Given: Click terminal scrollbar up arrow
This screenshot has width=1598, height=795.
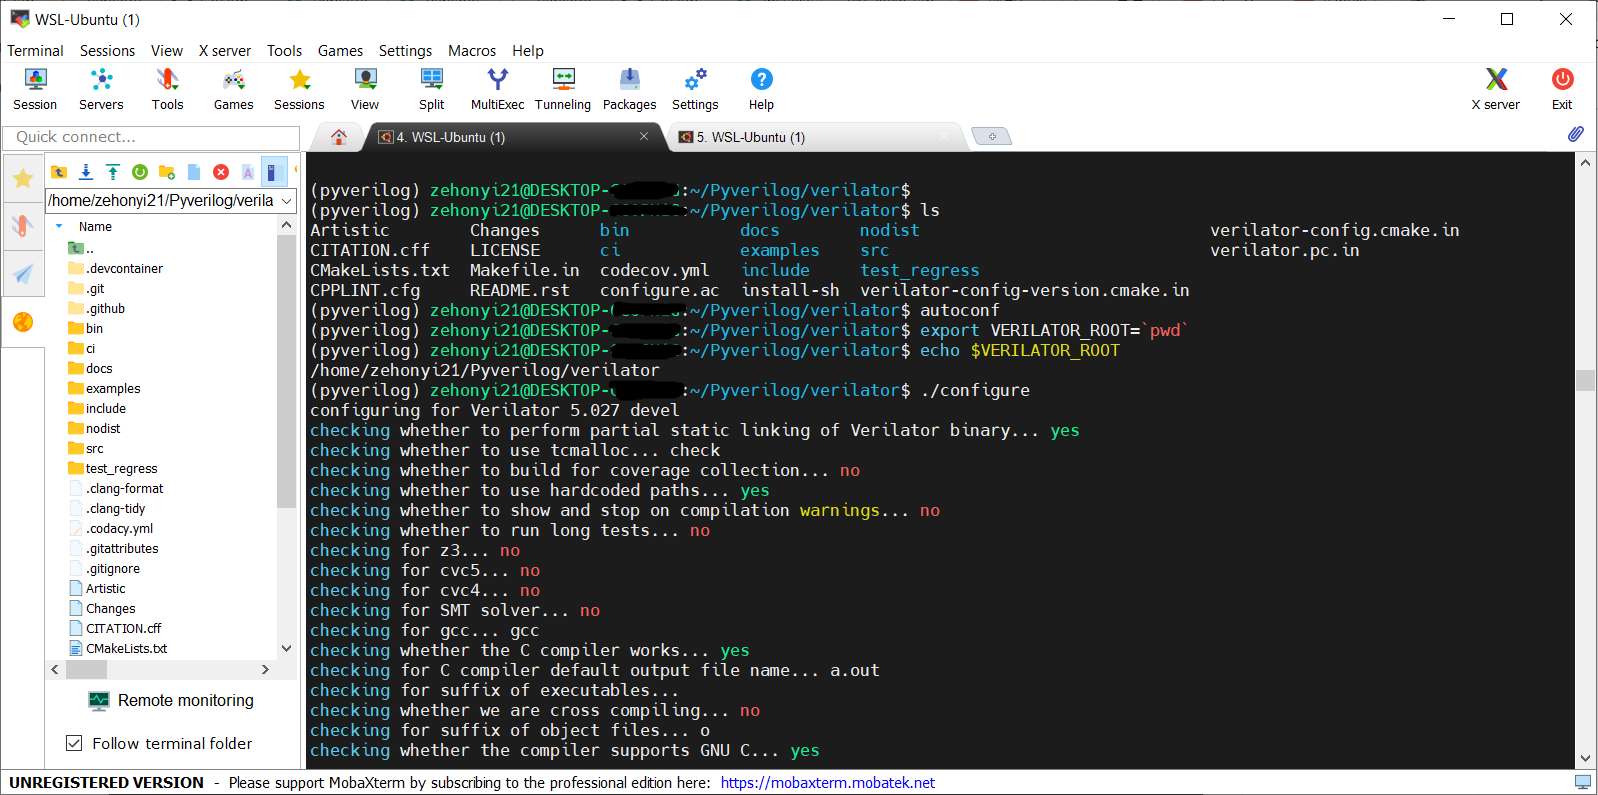Looking at the screenshot, I should pyautogui.click(x=1585, y=162).
